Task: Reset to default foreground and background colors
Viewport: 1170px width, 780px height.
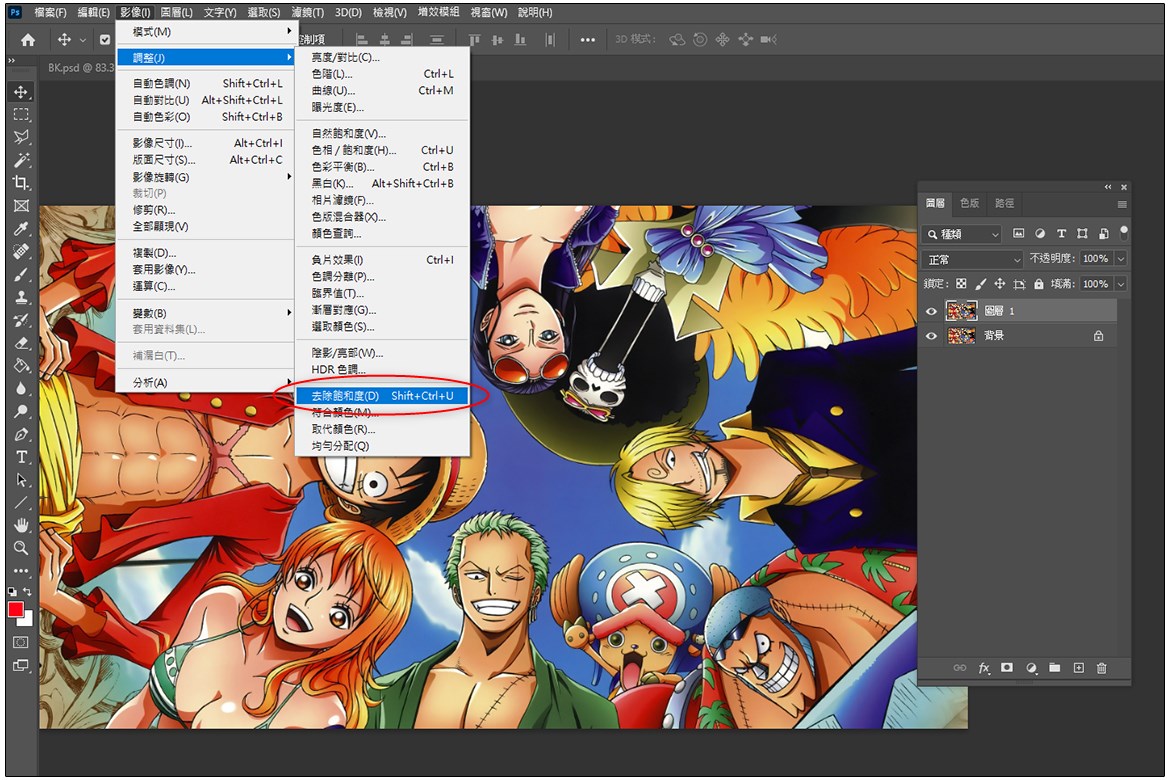Action: coord(12,591)
